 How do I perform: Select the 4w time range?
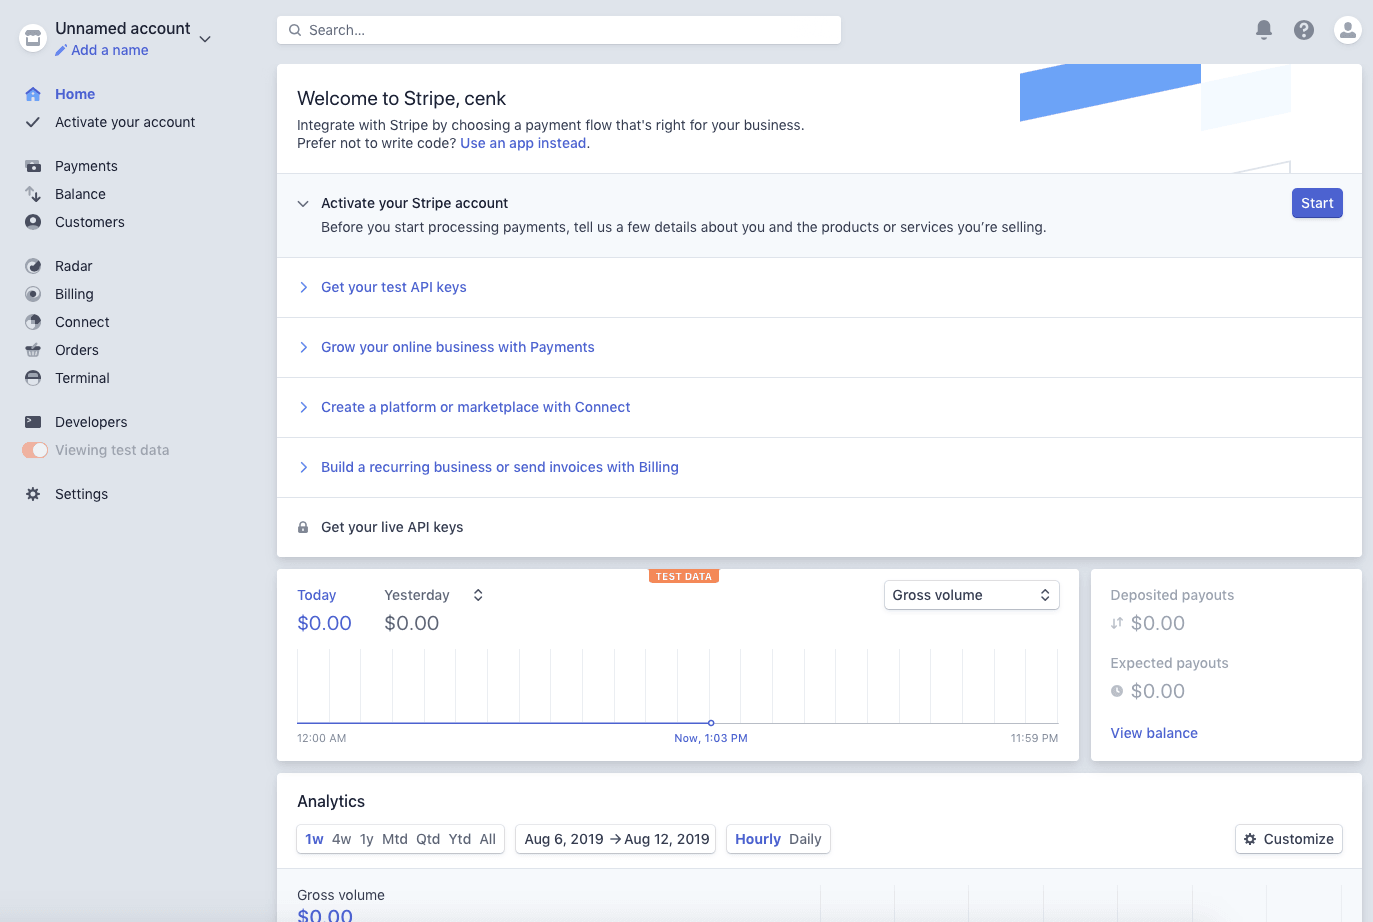pos(342,839)
